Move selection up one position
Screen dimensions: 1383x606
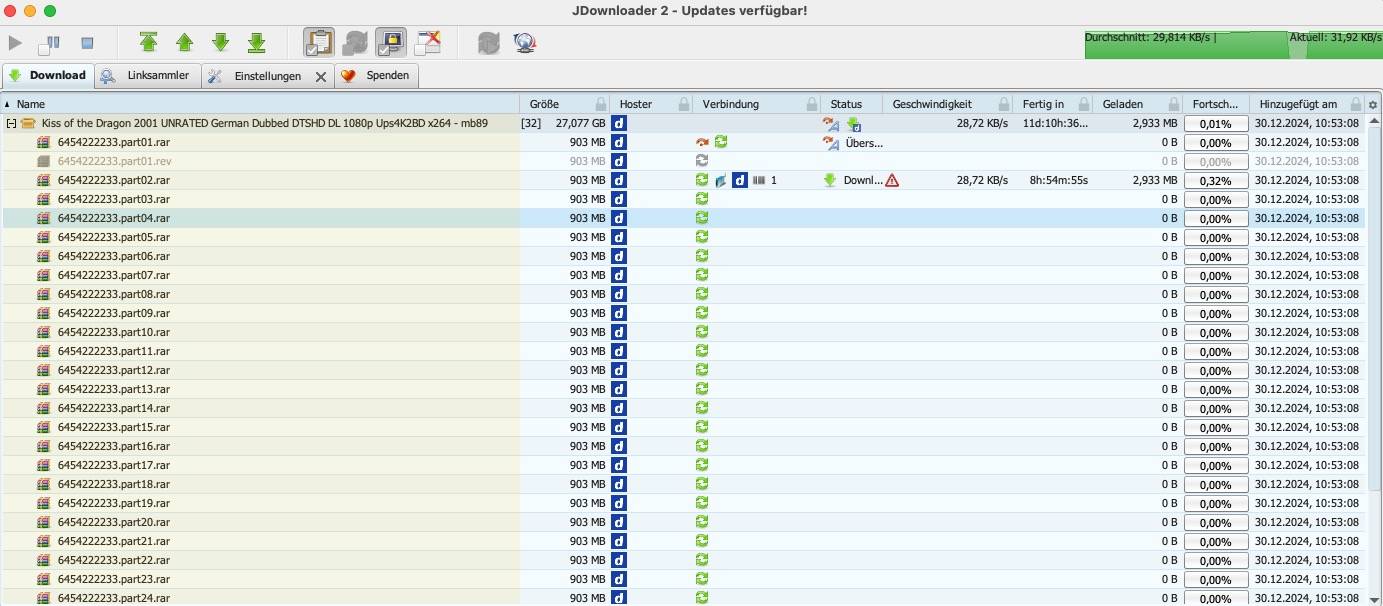[185, 42]
